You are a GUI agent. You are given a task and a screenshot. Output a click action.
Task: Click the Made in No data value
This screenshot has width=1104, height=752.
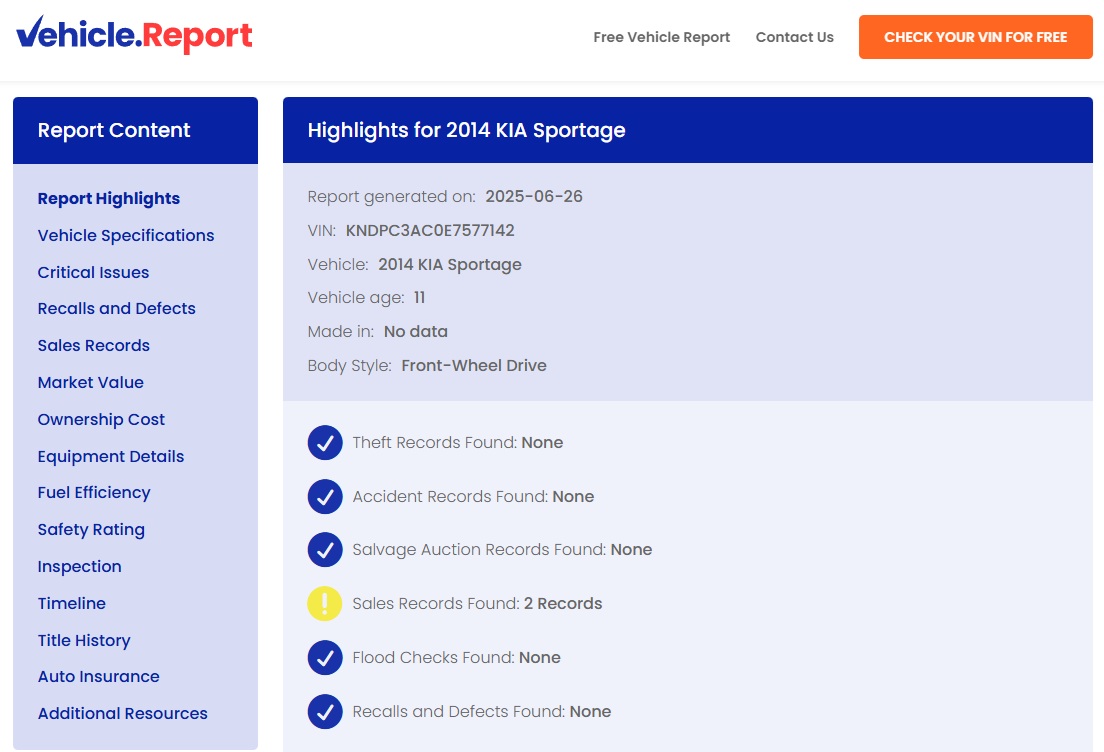(x=415, y=332)
